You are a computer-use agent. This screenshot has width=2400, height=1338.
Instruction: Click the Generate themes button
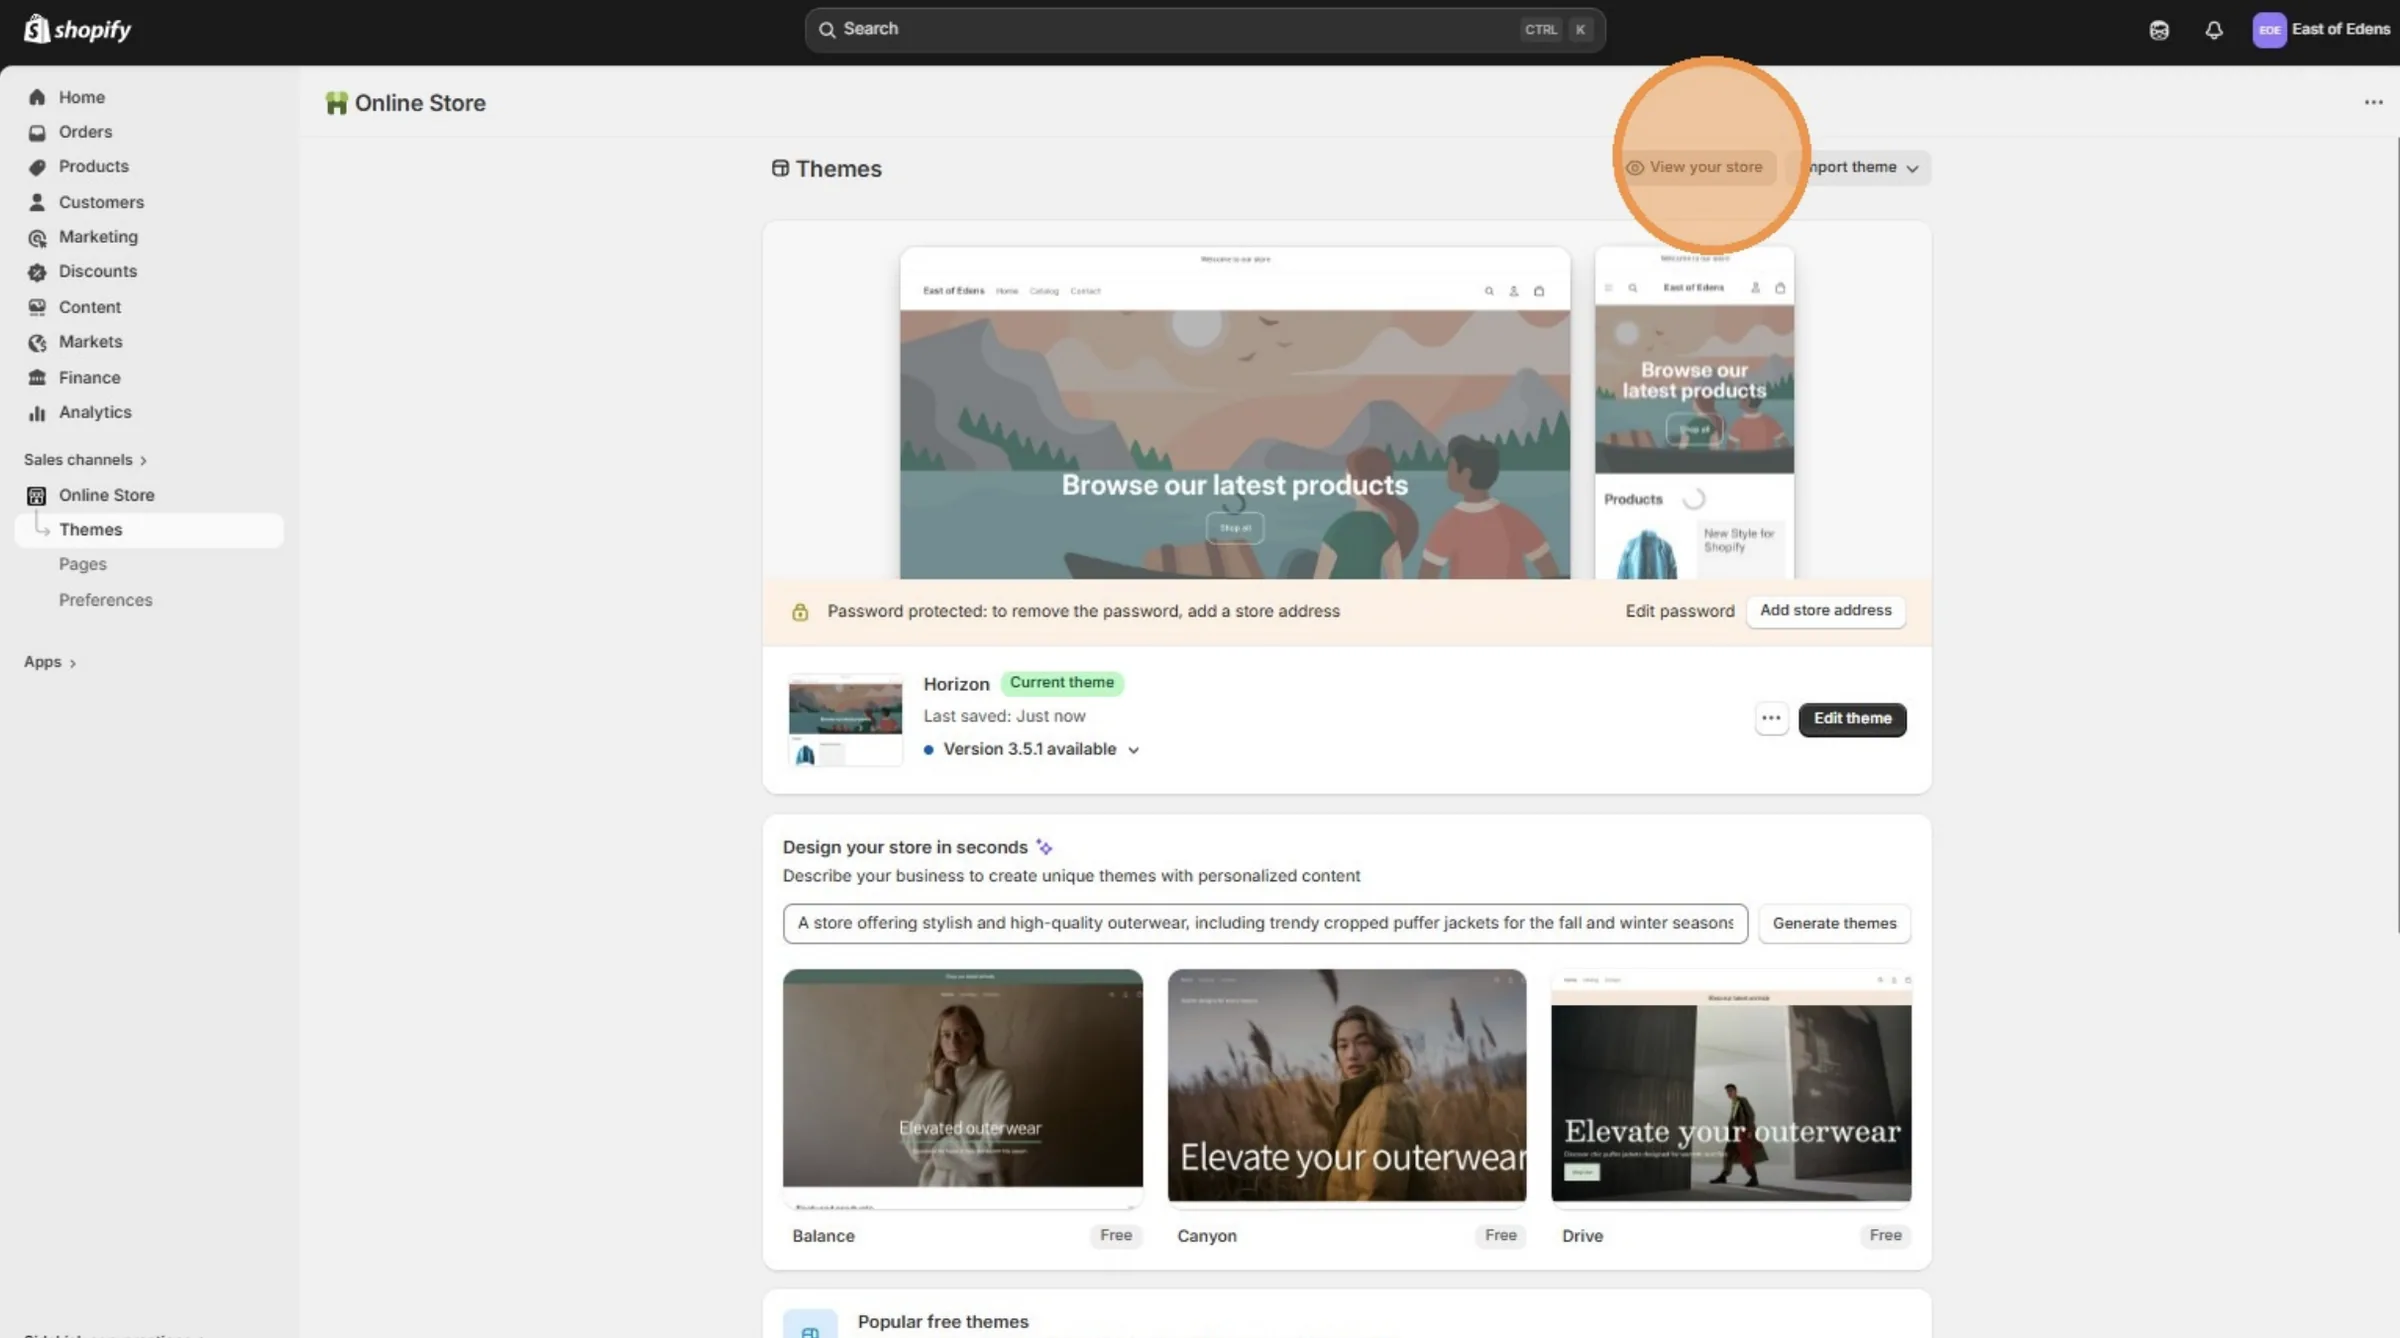tap(1834, 923)
